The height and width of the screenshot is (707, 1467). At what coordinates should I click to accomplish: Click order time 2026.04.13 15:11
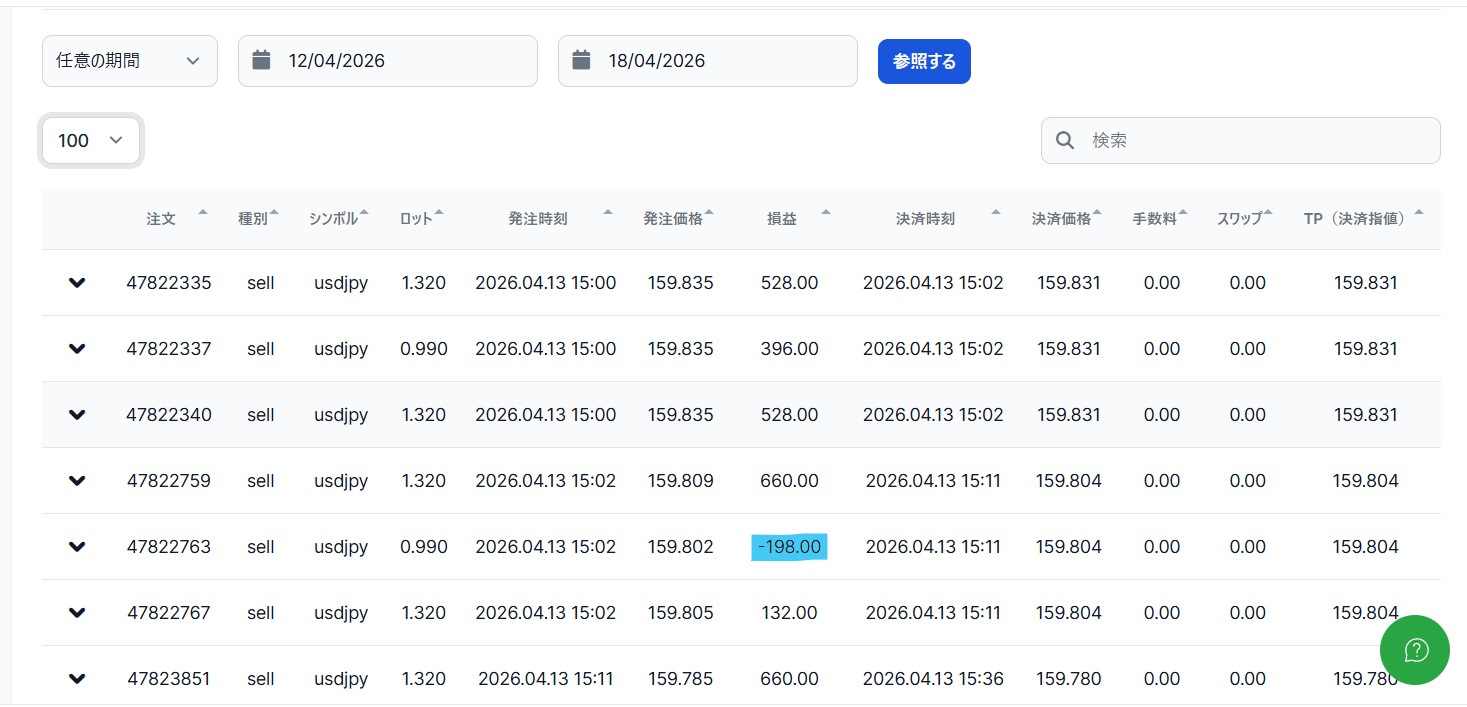(546, 679)
